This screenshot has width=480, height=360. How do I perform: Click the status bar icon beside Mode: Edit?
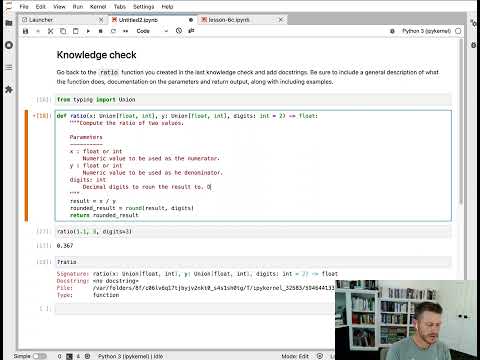(320, 356)
